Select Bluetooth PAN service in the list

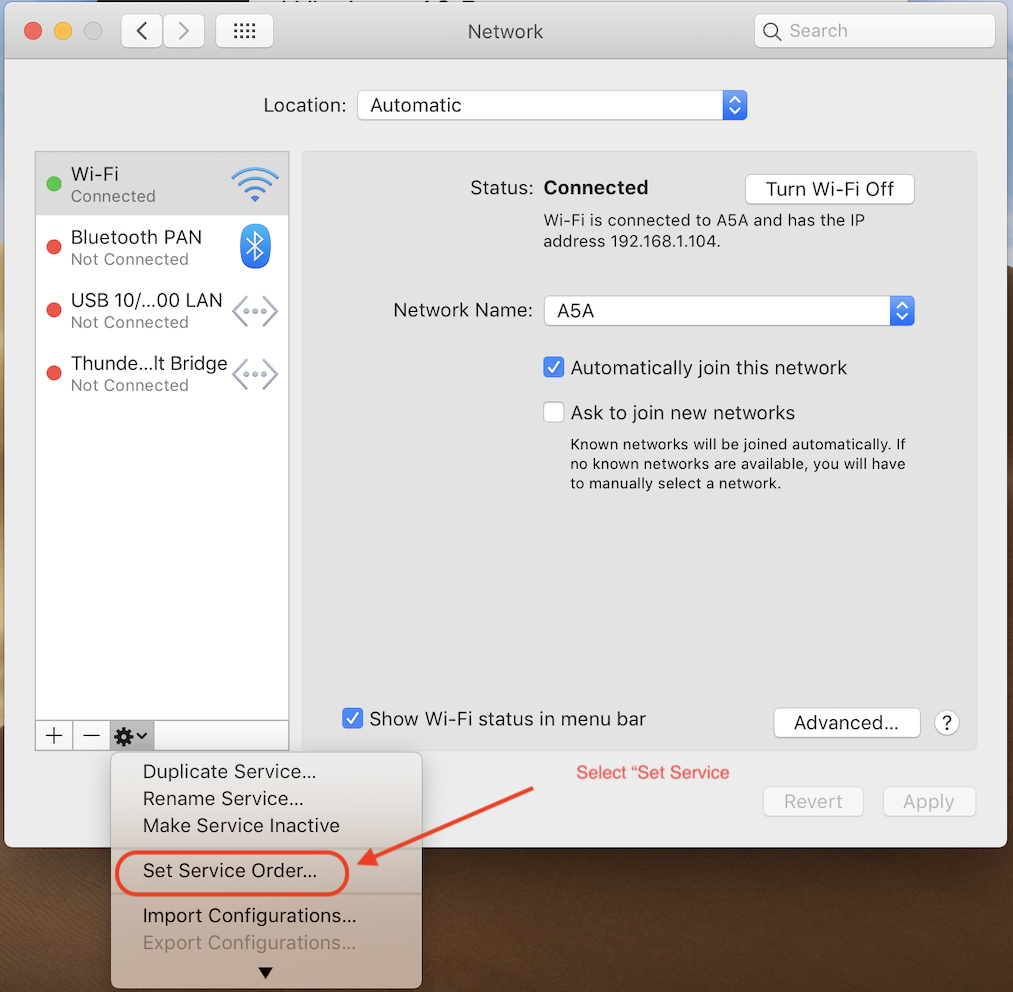pyautogui.click(x=162, y=247)
